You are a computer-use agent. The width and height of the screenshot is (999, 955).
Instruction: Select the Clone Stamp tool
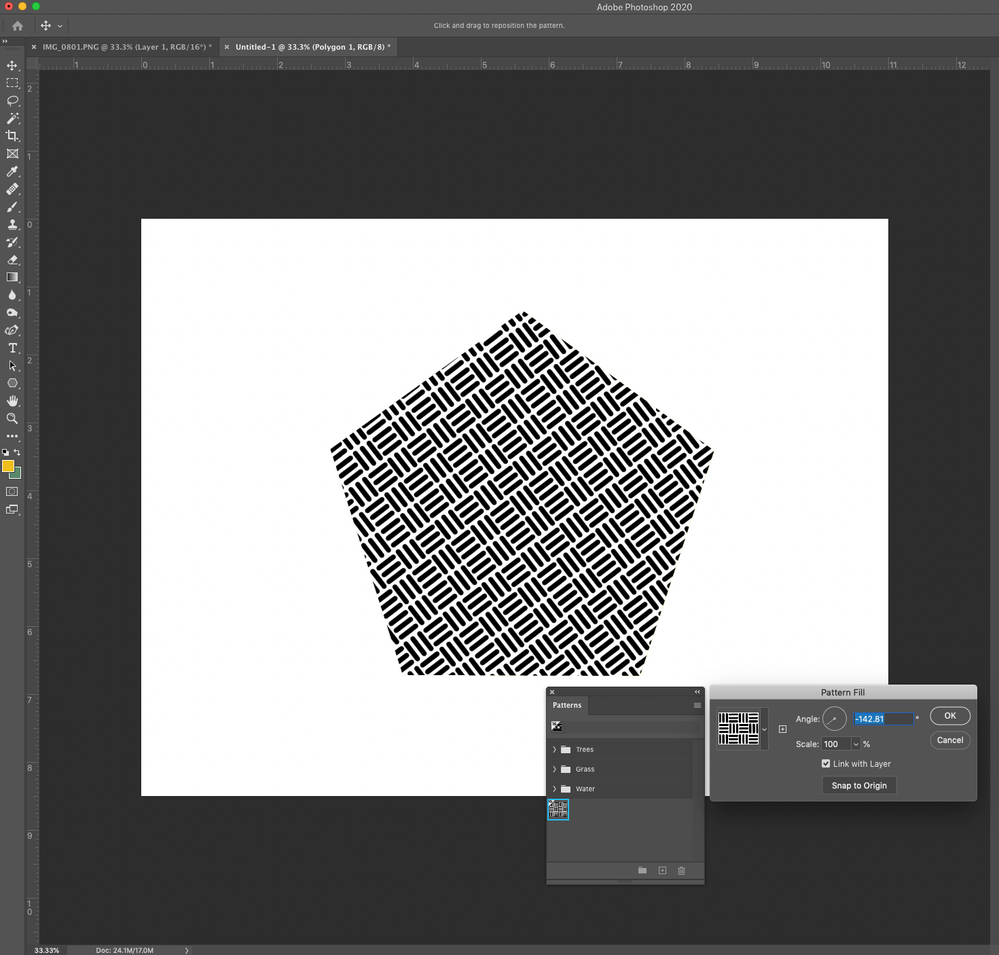click(x=12, y=225)
